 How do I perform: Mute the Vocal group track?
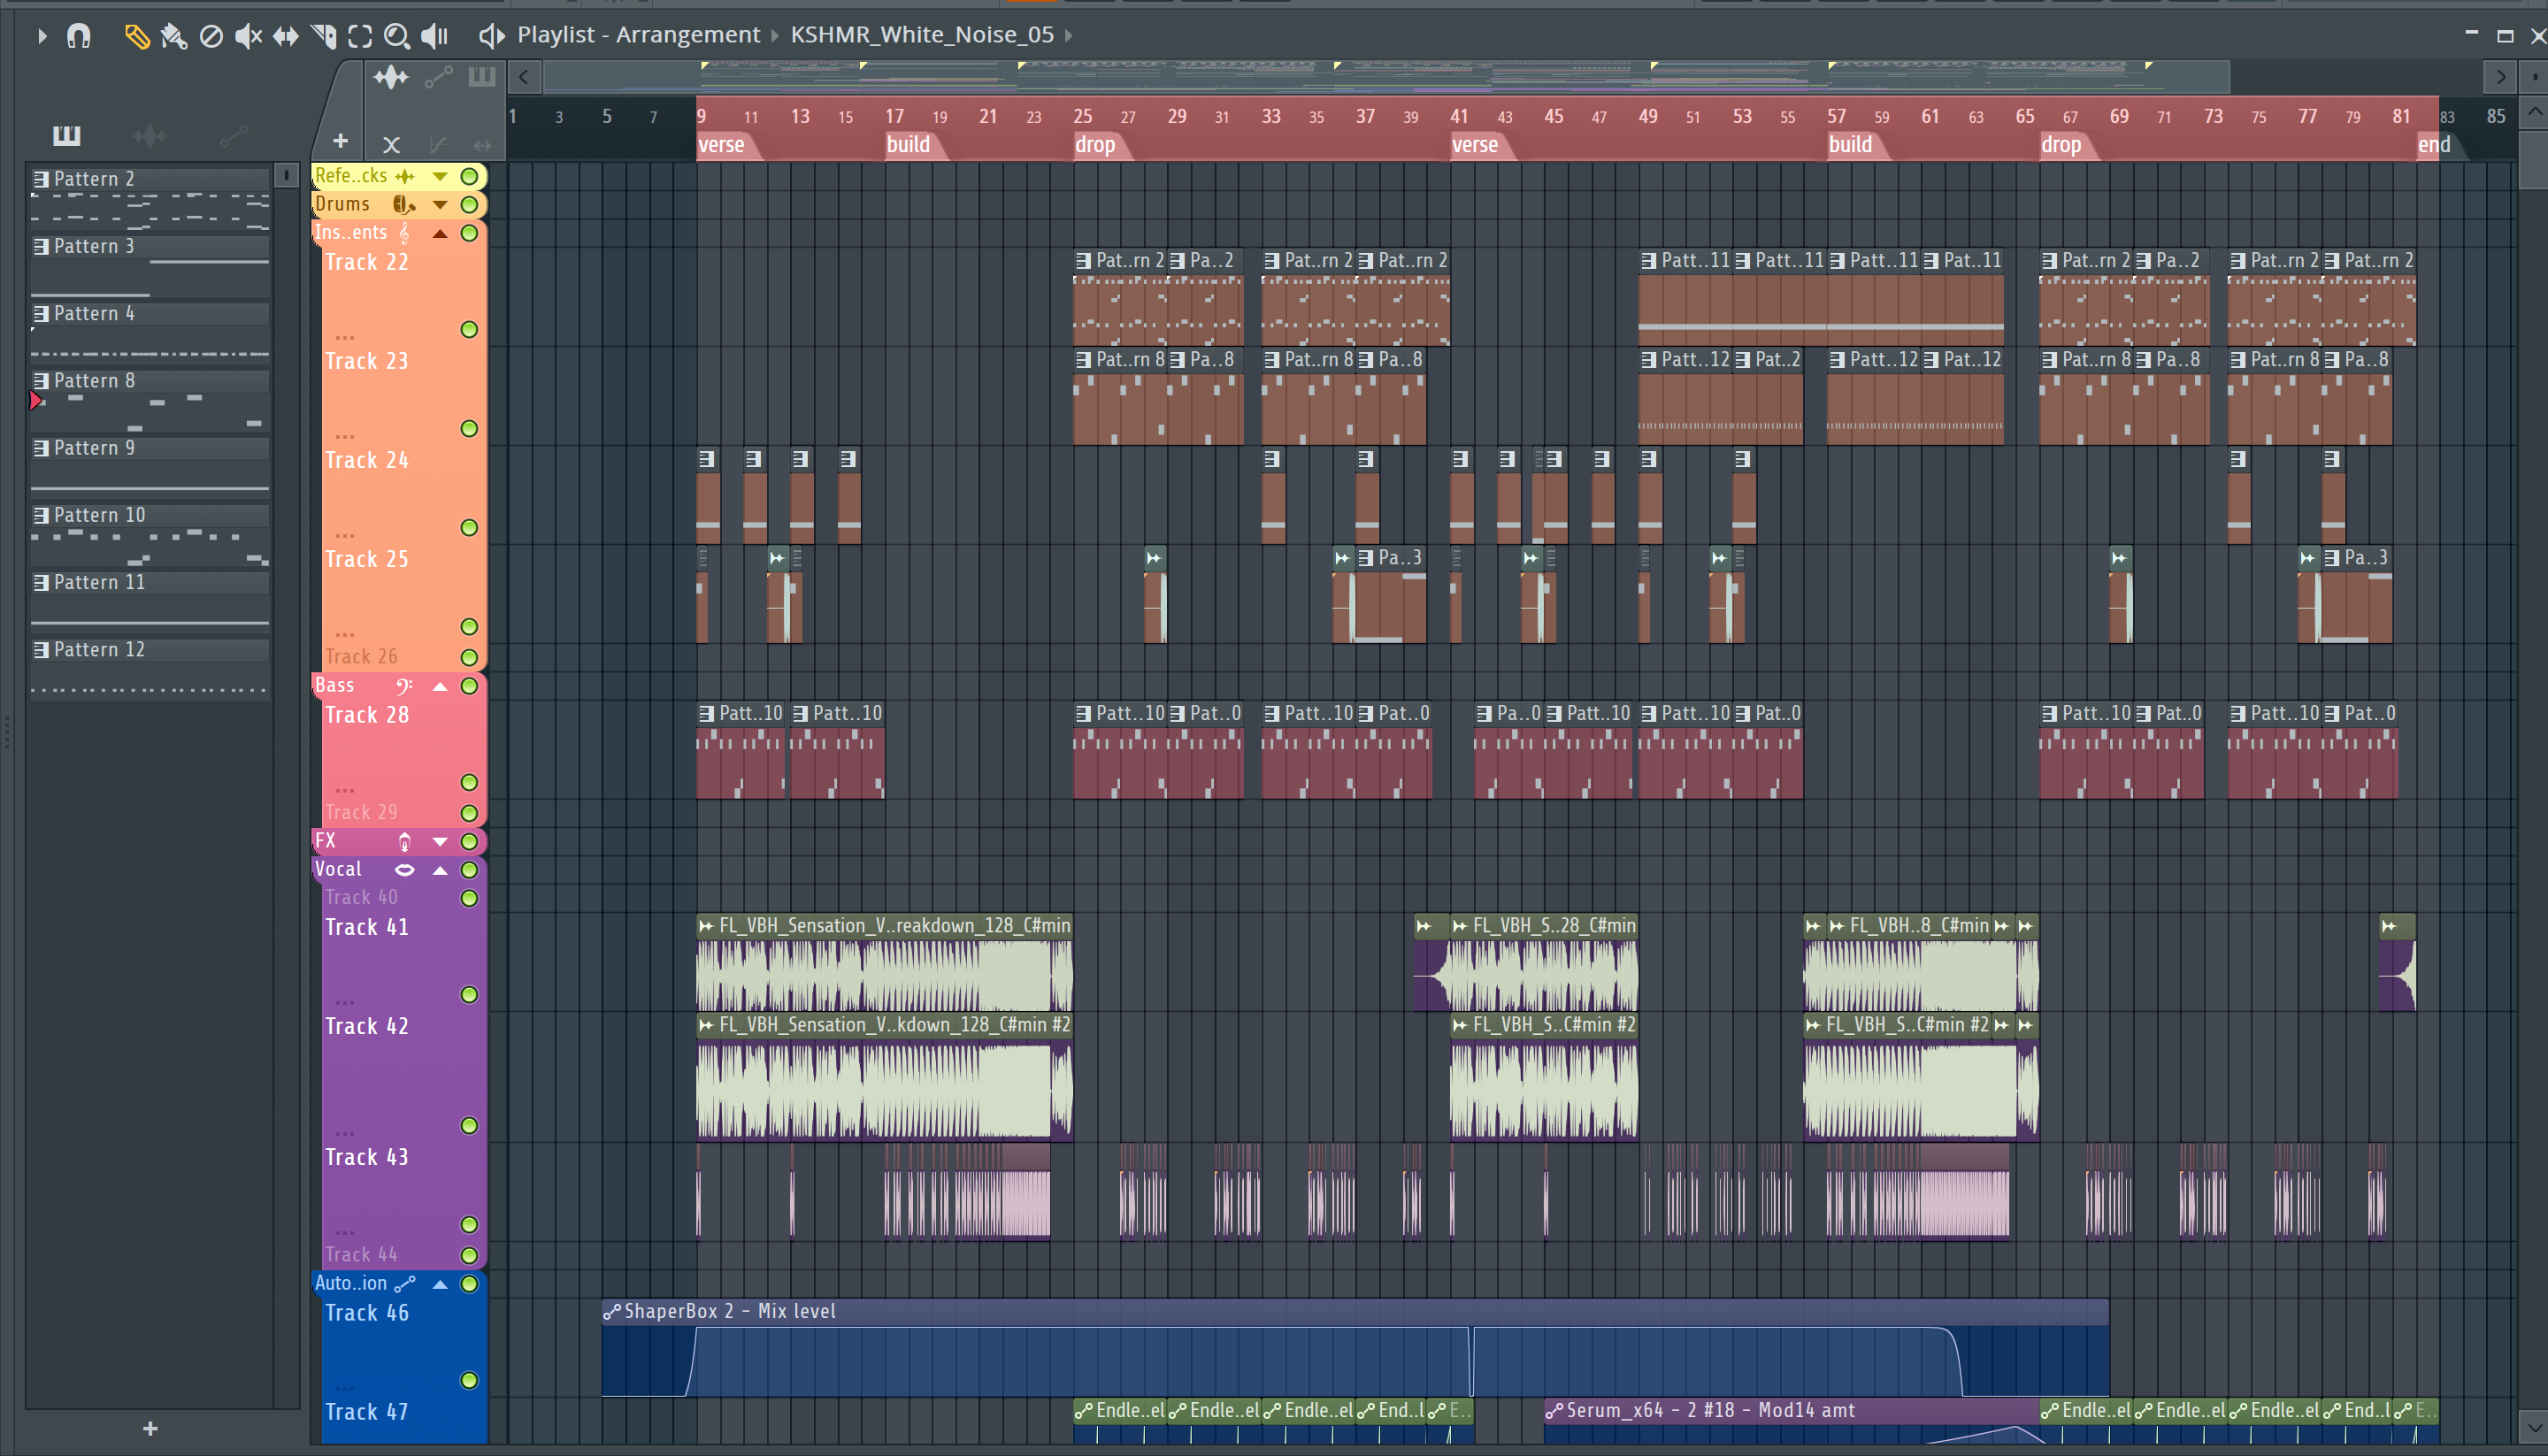(x=469, y=869)
